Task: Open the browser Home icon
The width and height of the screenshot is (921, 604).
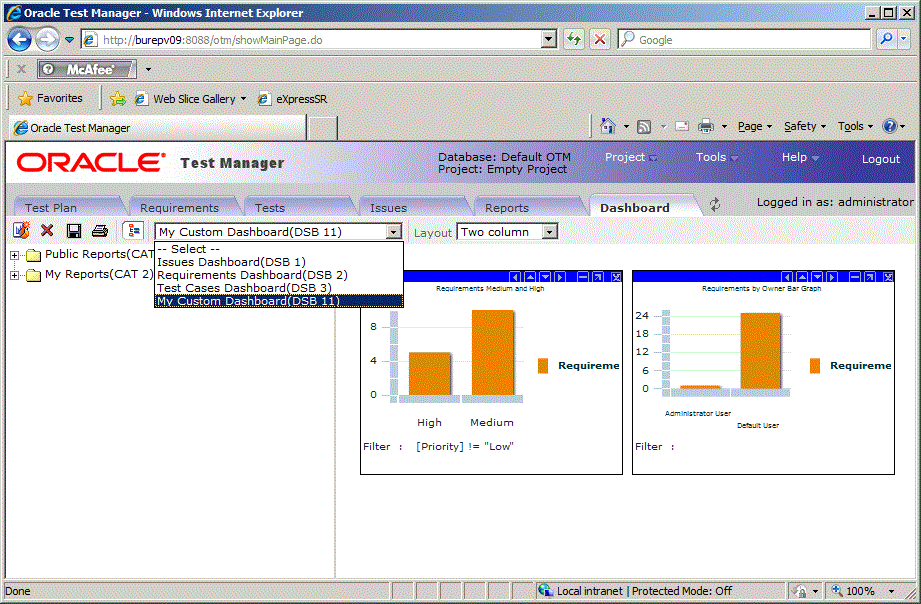Action: click(608, 126)
